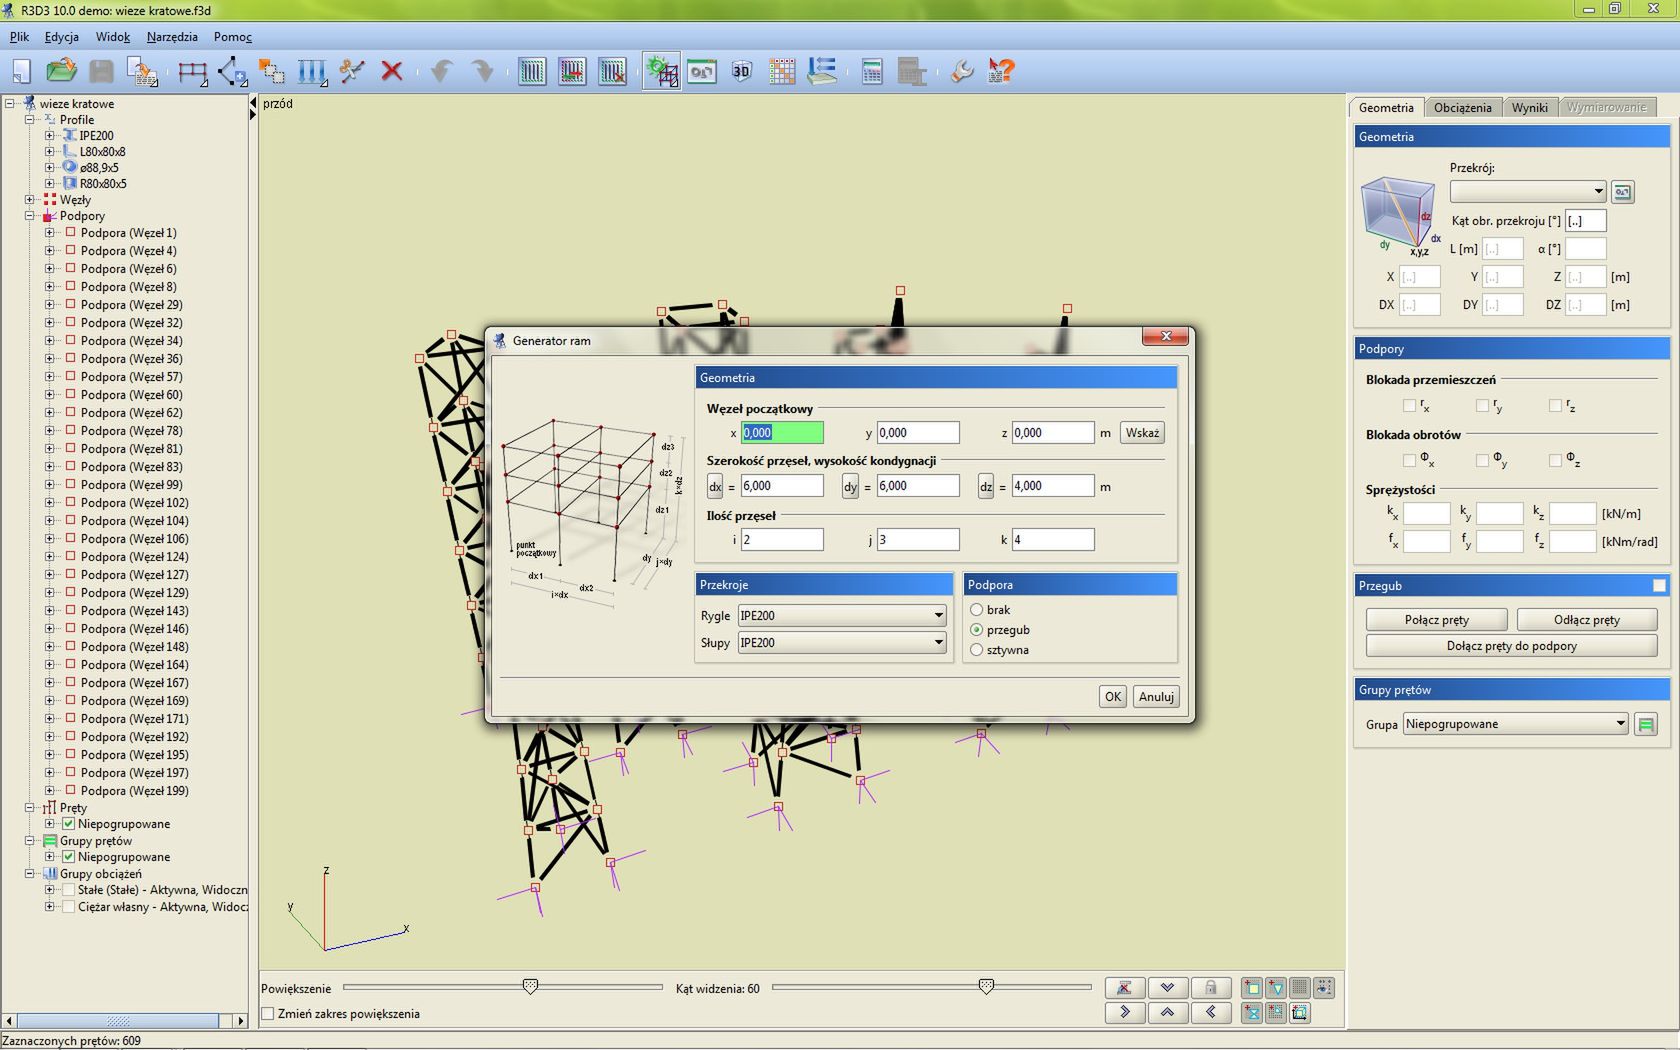Switch to the Wyniki tab
This screenshot has width=1680, height=1050.
pyautogui.click(x=1529, y=108)
